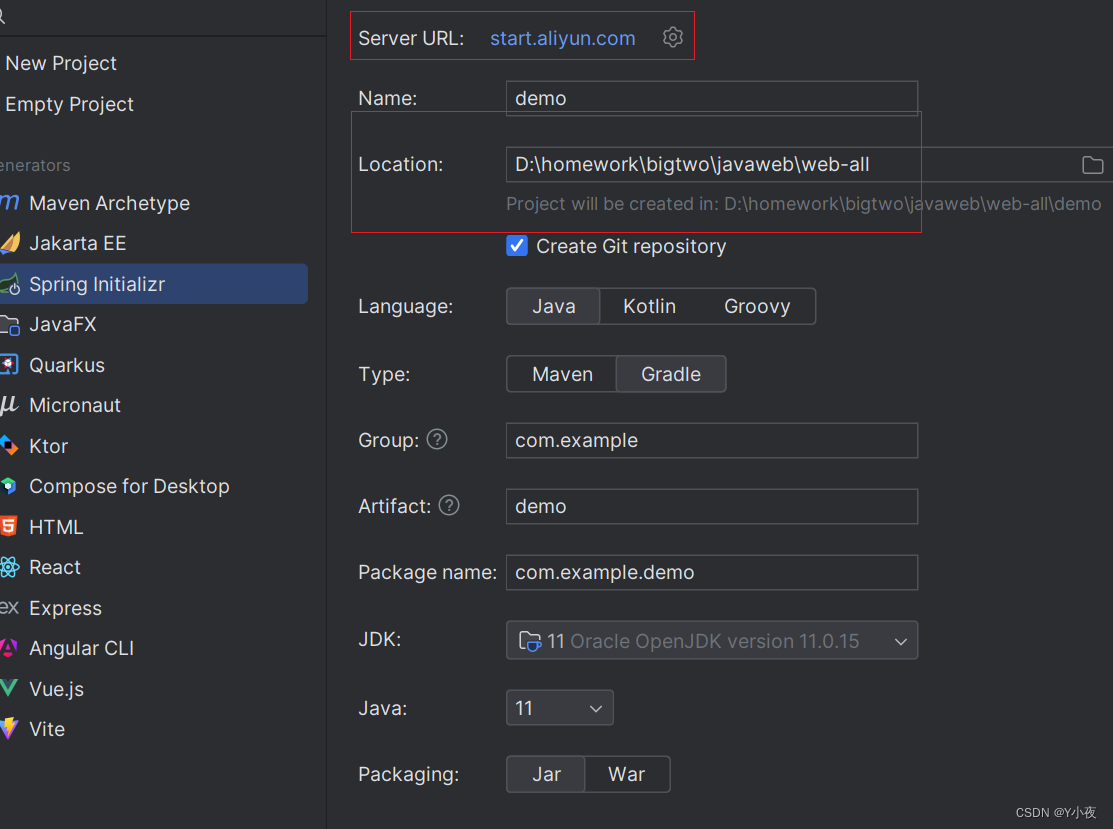The image size is (1113, 829).
Task: Click the Micronaut mu icon
Action: point(9,405)
